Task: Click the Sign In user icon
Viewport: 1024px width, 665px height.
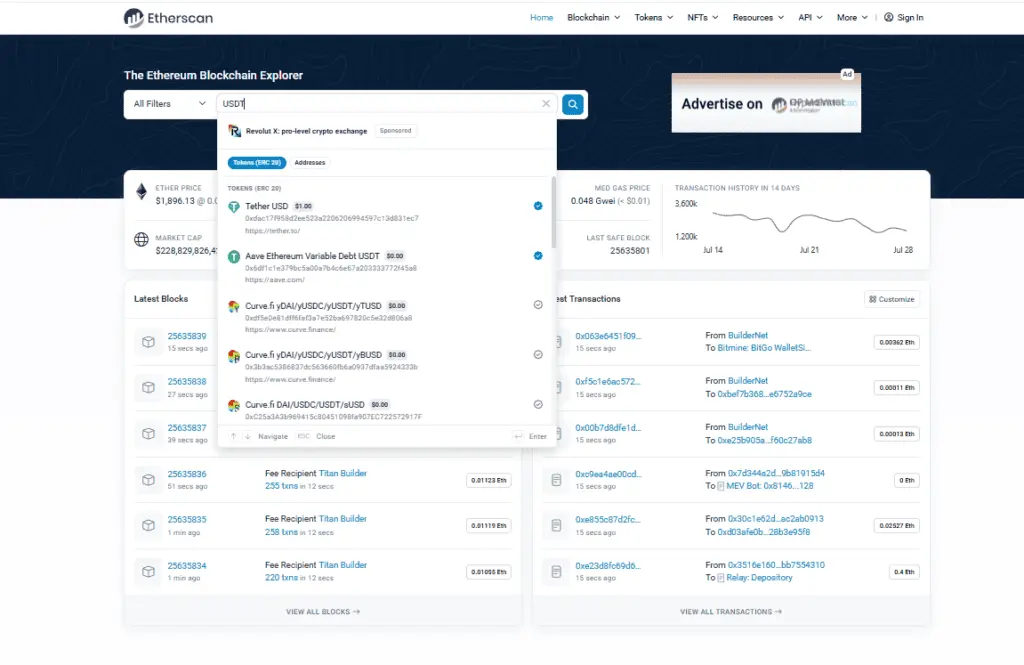Action: click(889, 18)
